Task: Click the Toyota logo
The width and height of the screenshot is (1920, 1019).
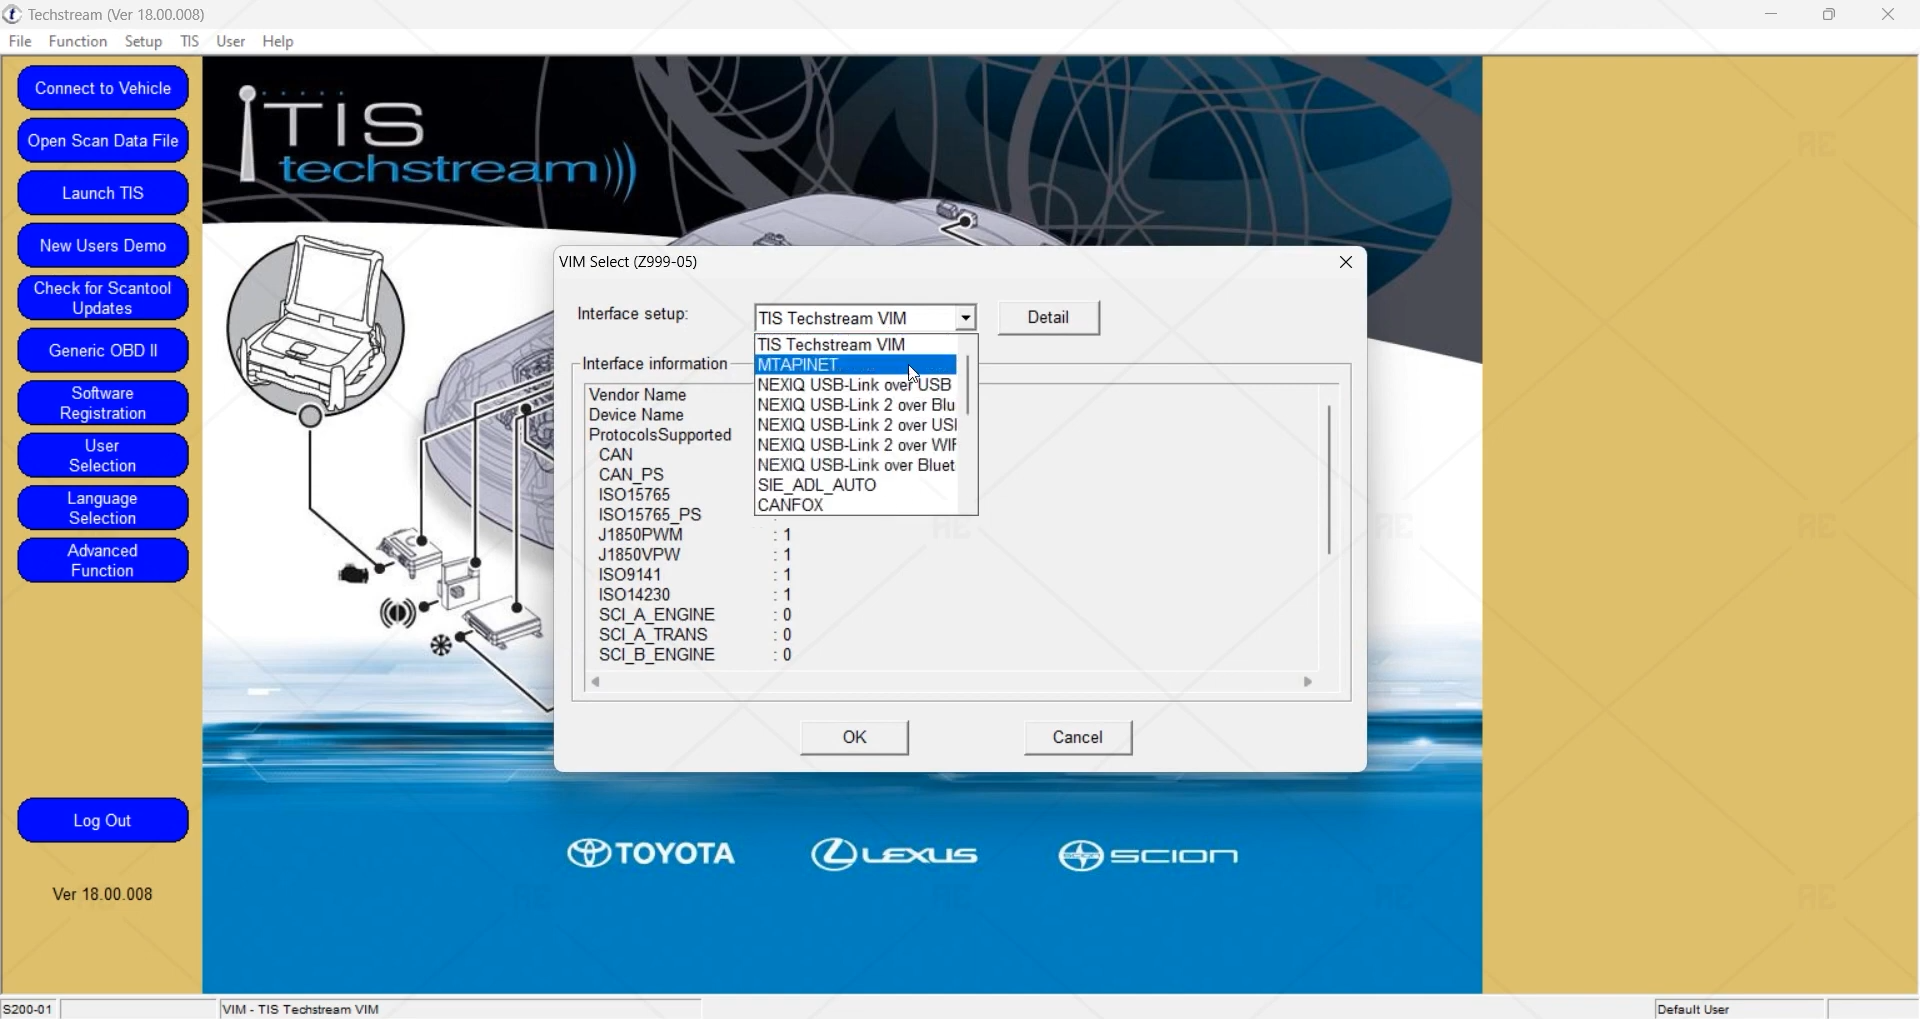Action: pos(651,855)
